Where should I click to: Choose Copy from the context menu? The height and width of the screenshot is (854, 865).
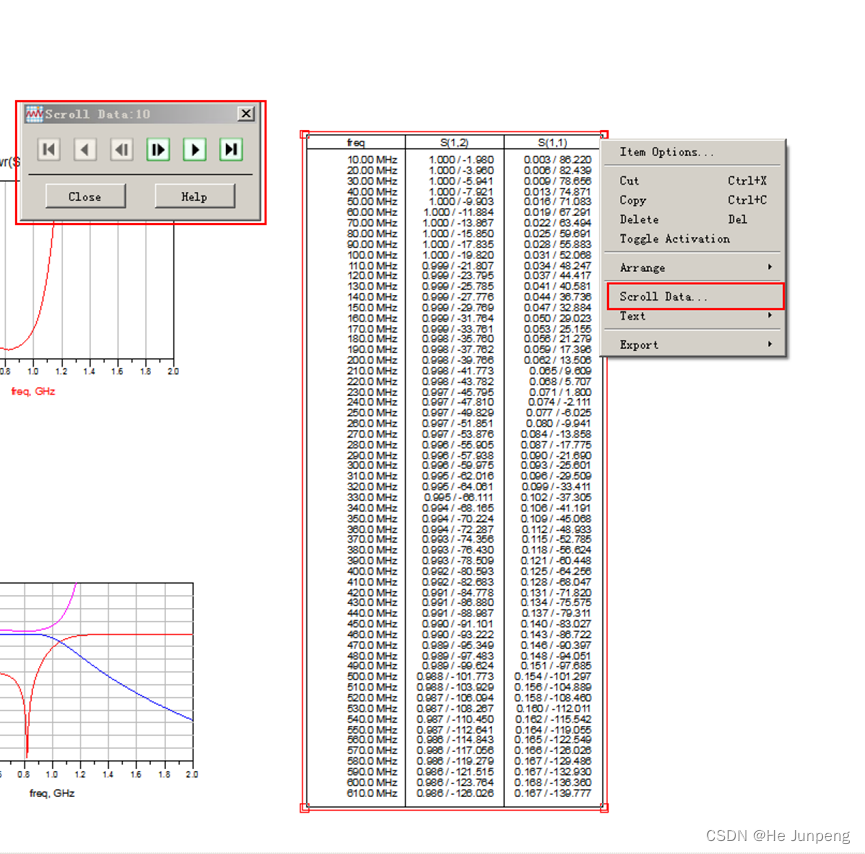pos(631,200)
